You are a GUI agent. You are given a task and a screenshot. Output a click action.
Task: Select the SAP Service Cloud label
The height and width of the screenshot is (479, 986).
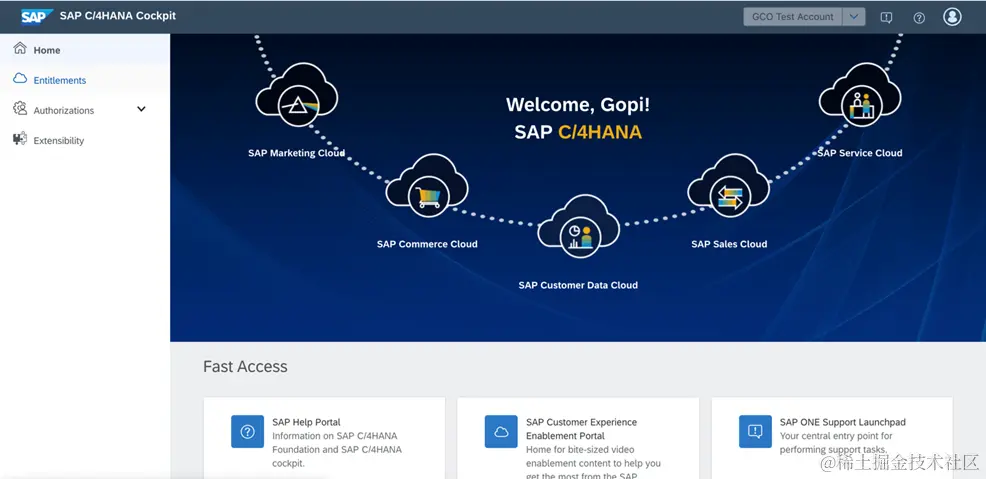[860, 153]
